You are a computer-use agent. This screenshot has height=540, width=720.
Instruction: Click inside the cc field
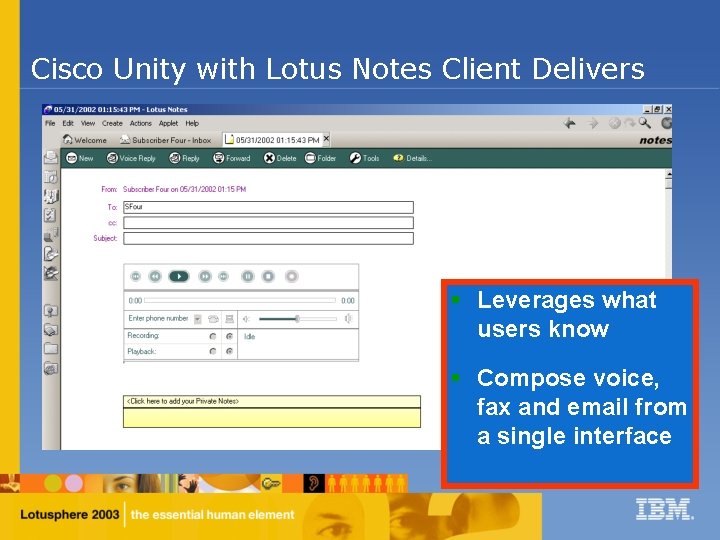pyautogui.click(x=268, y=223)
